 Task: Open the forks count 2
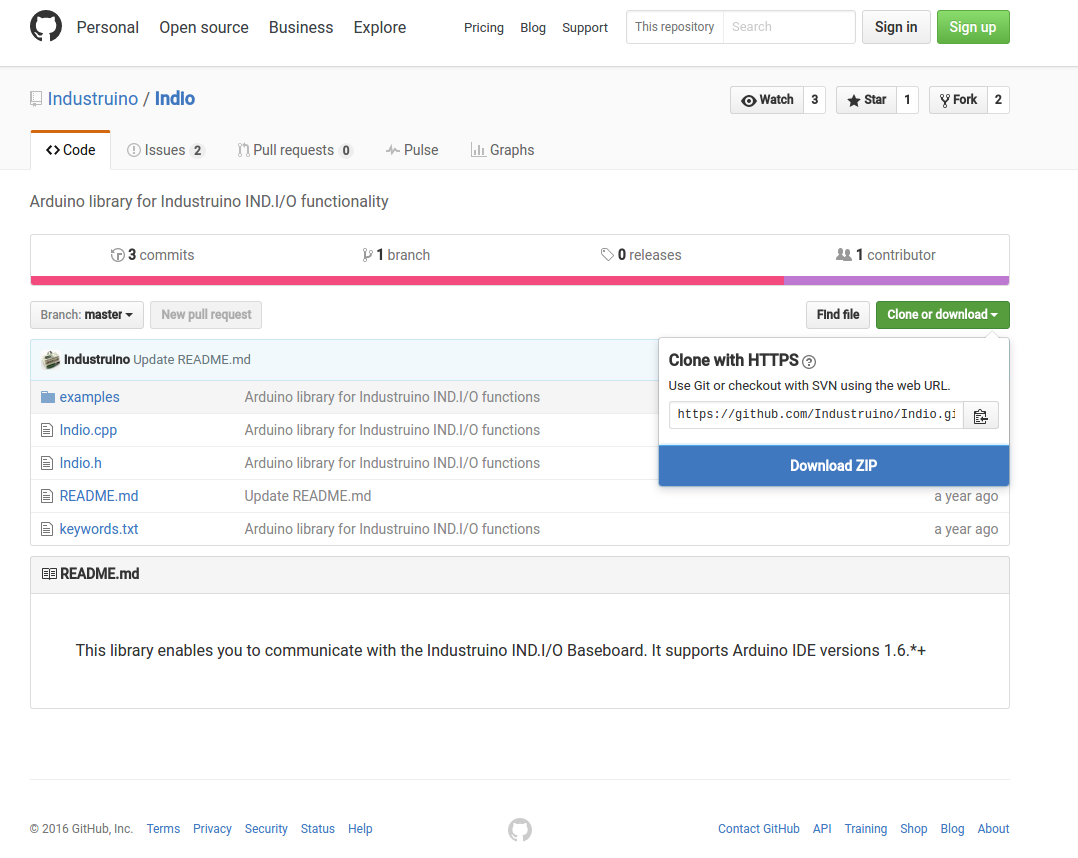pyautogui.click(x=998, y=100)
